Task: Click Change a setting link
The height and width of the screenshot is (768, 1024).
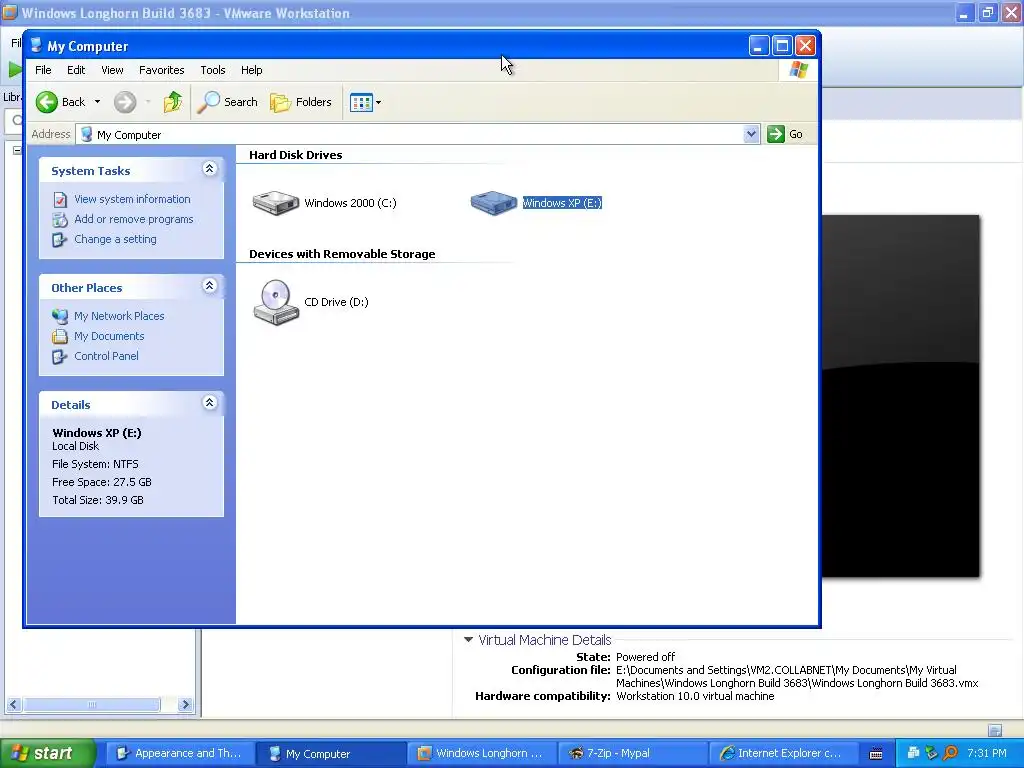Action: point(115,239)
